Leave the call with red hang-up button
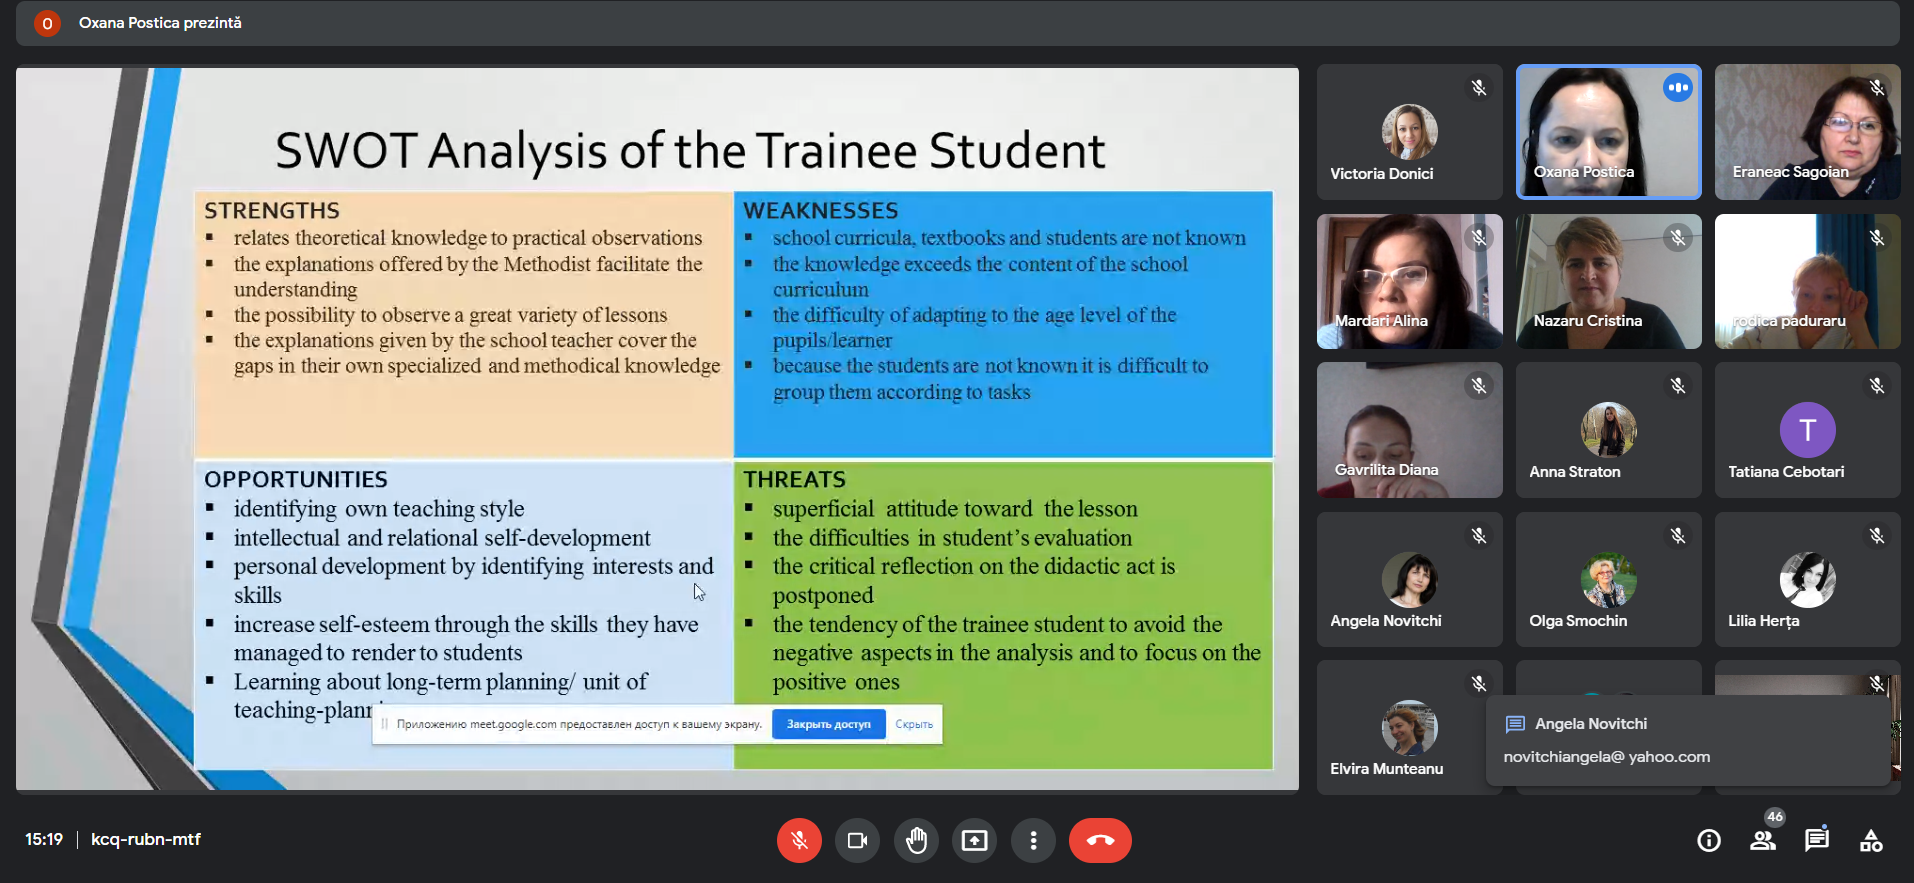 1100,840
